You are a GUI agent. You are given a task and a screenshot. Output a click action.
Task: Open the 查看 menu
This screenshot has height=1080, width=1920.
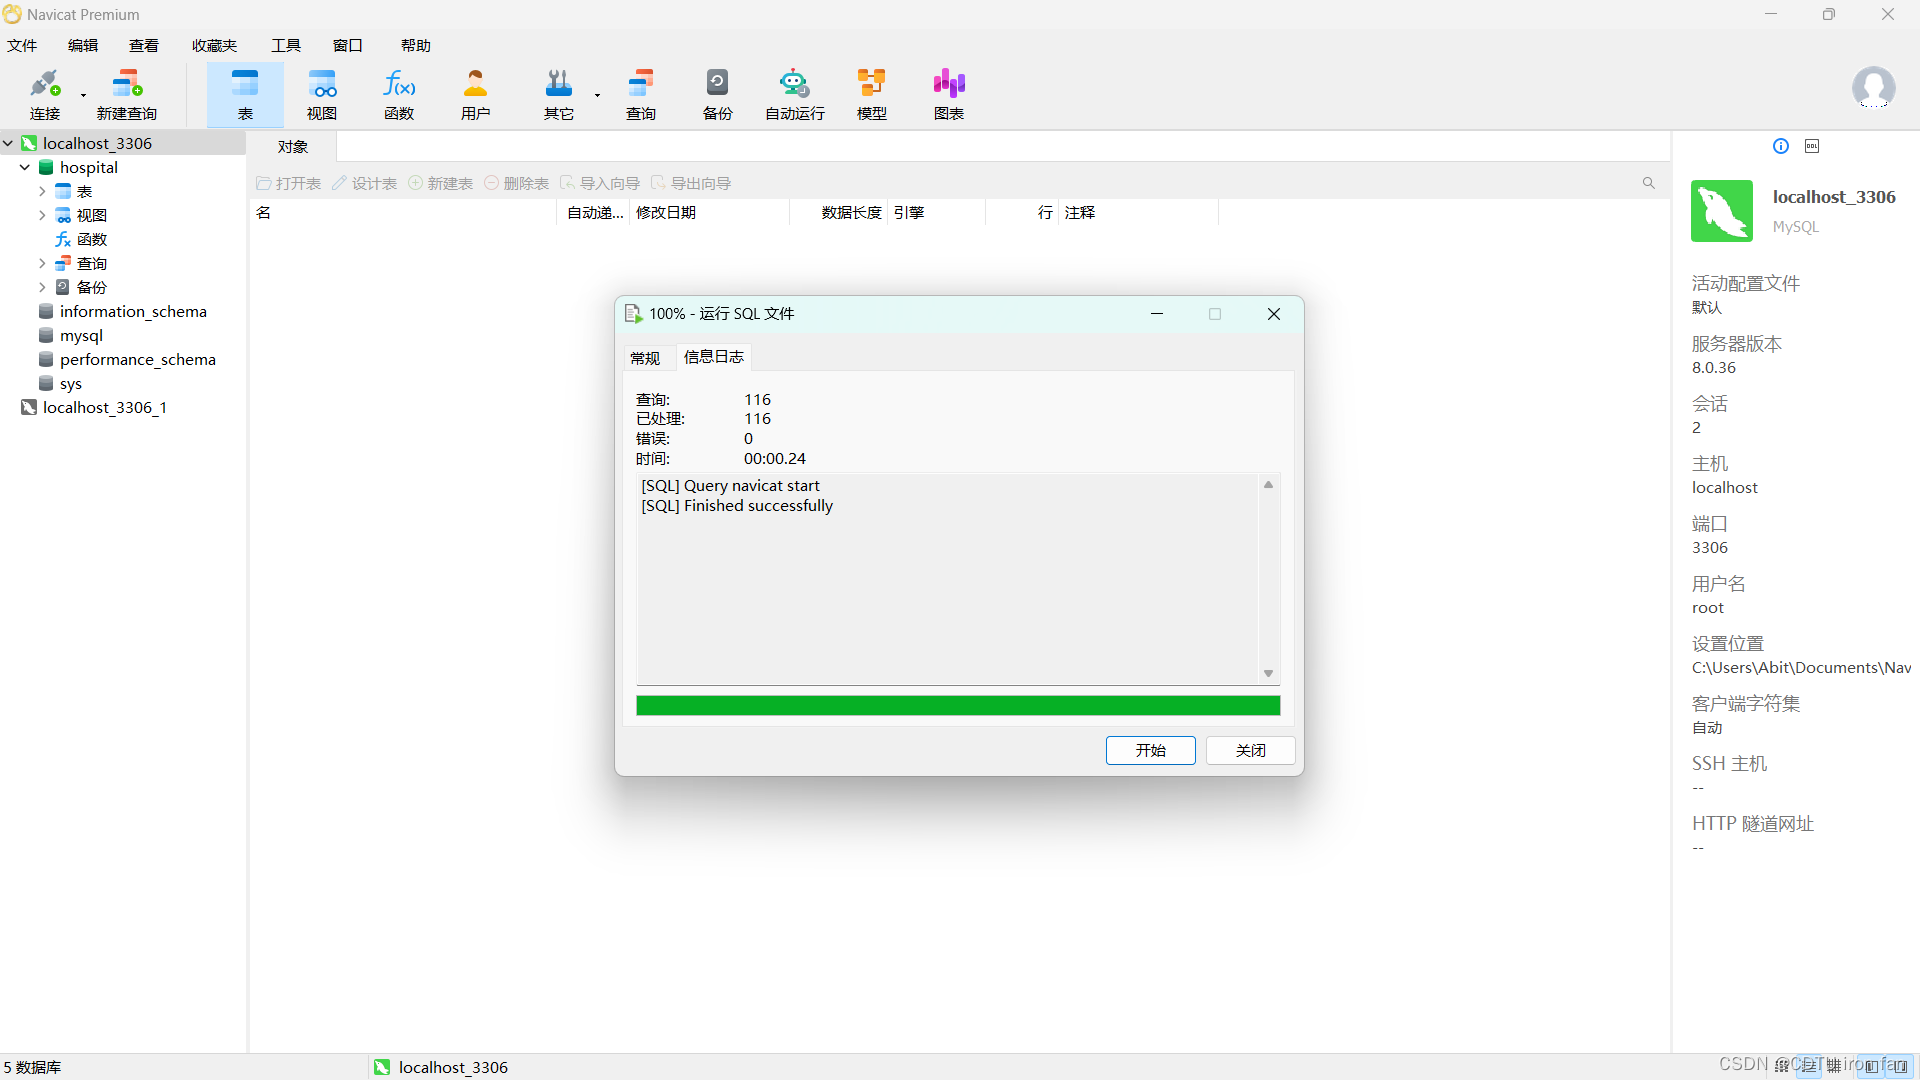pyautogui.click(x=144, y=45)
